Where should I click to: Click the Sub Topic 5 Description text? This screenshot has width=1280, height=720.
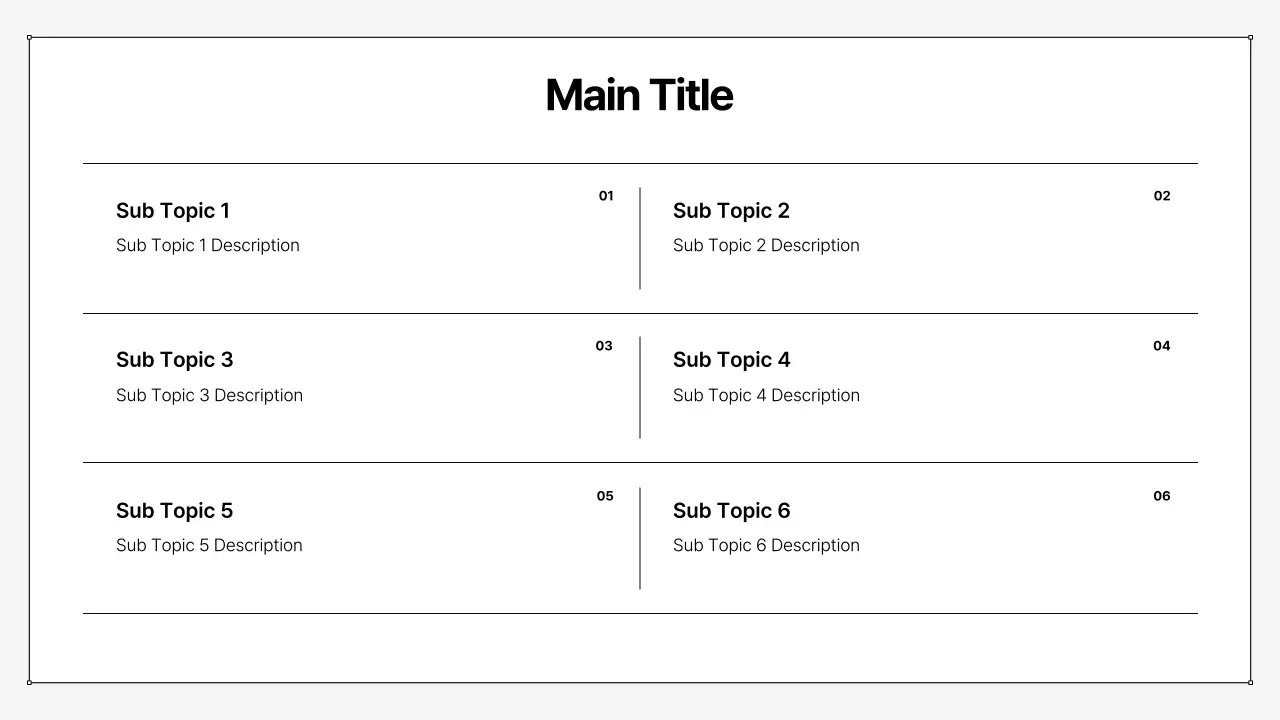[x=209, y=546]
